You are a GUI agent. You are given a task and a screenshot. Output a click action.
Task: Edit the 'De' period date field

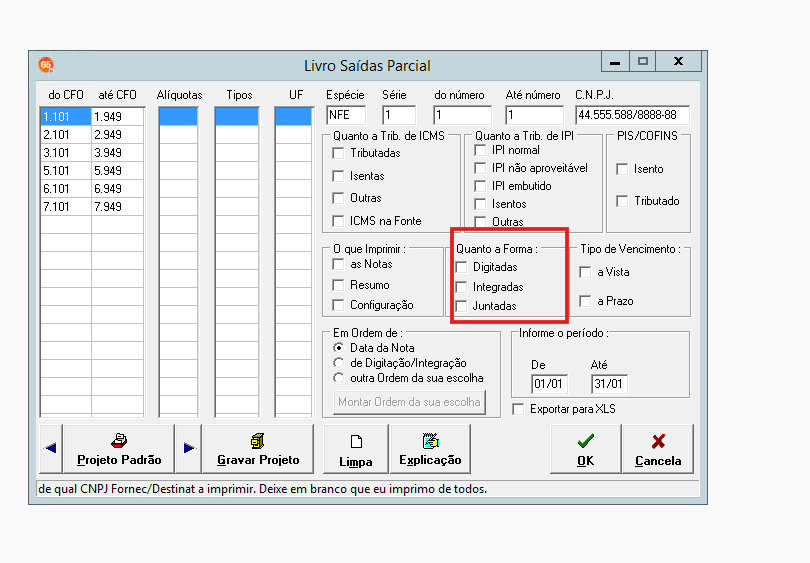(x=549, y=384)
